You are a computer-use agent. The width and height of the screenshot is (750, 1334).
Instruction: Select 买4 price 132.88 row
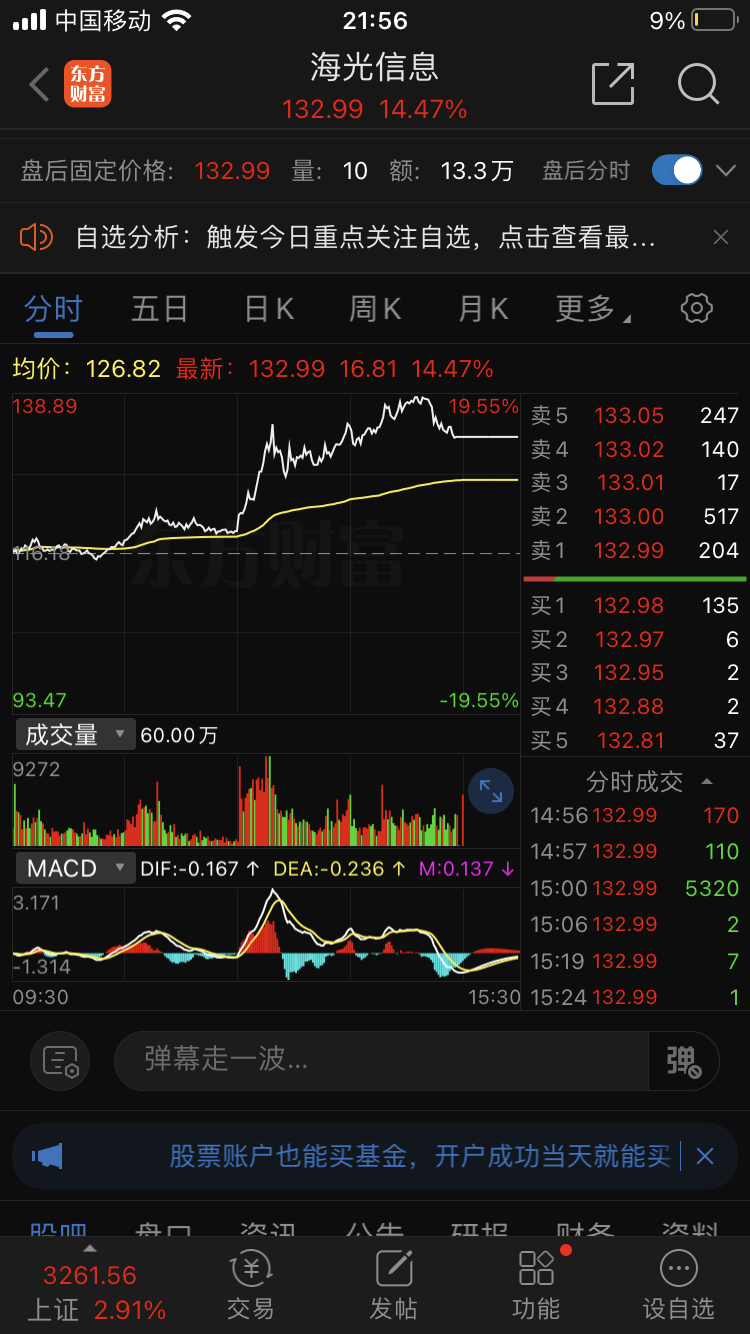pos(634,706)
